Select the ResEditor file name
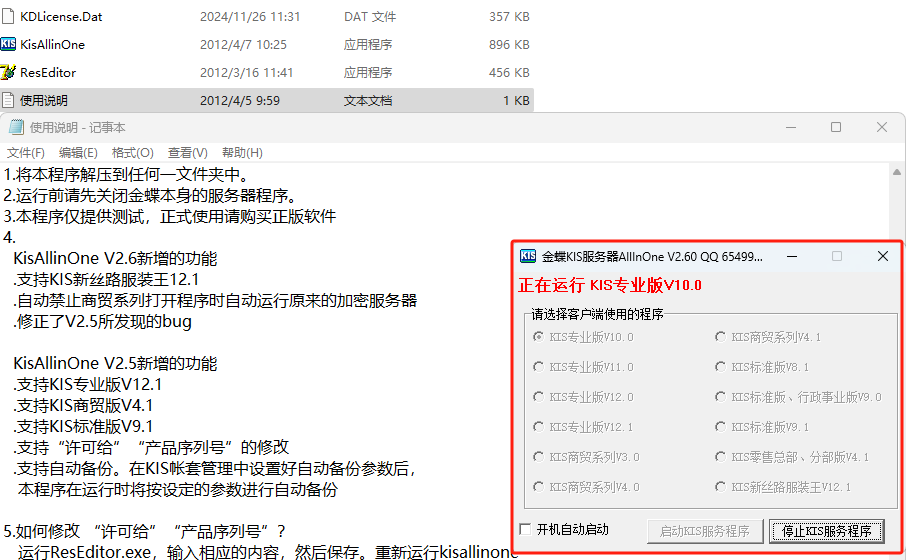The image size is (906, 560). pos(48,72)
